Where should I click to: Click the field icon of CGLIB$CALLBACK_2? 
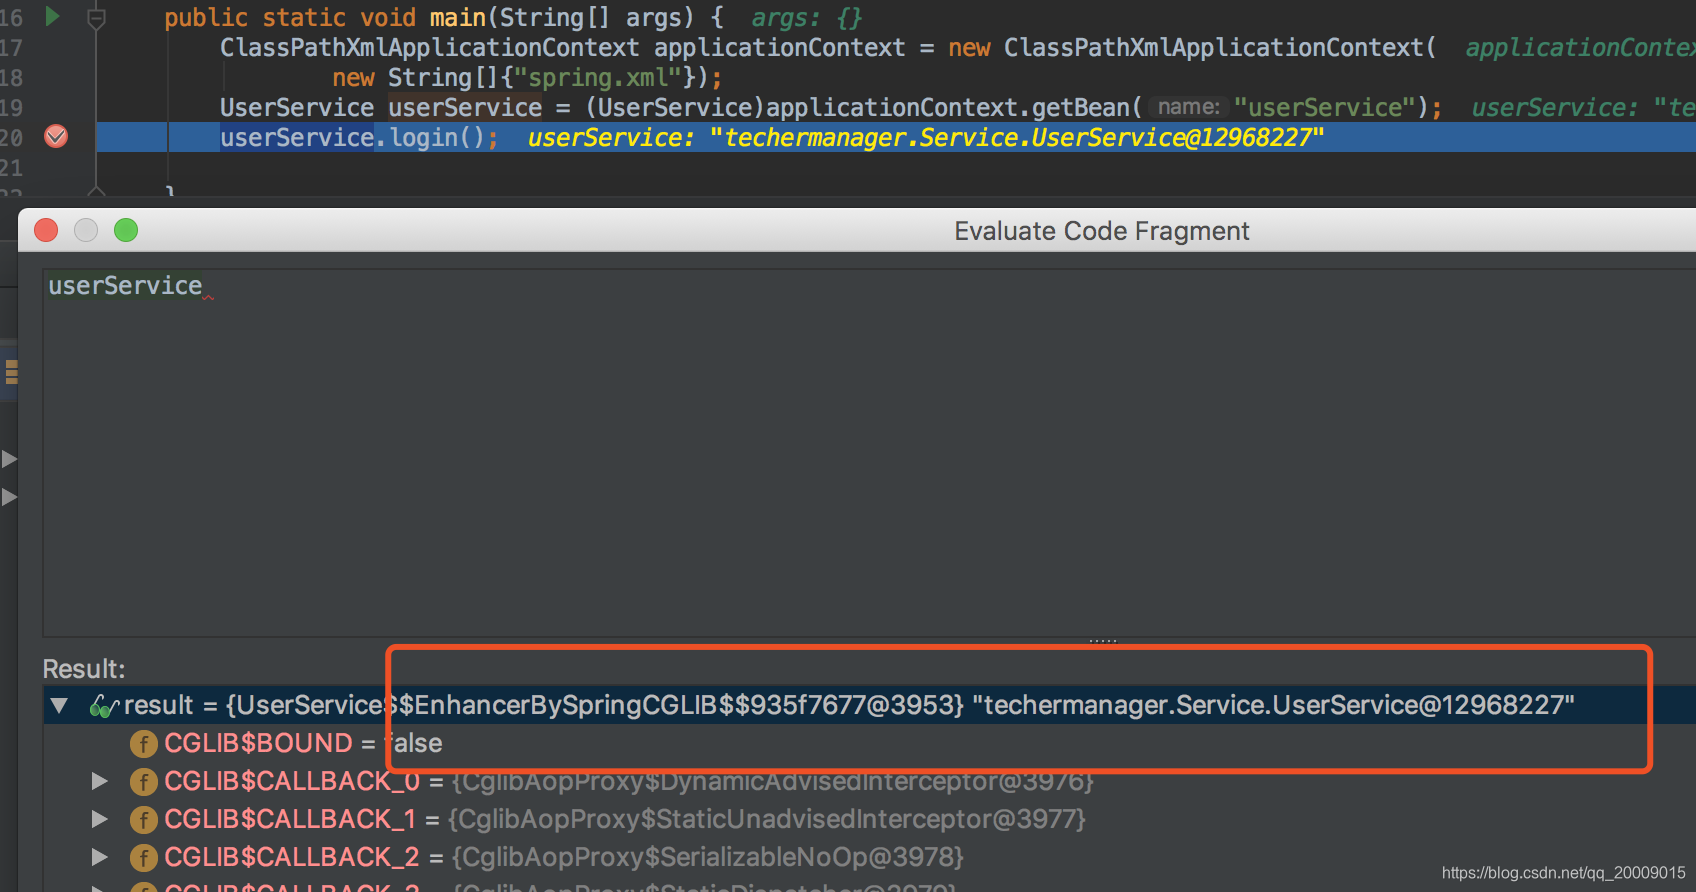click(144, 858)
